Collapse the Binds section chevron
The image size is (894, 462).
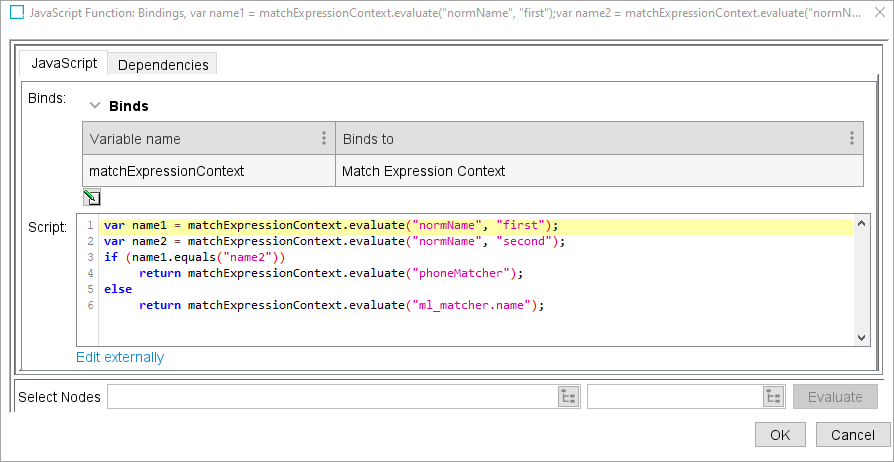pyautogui.click(x=95, y=105)
